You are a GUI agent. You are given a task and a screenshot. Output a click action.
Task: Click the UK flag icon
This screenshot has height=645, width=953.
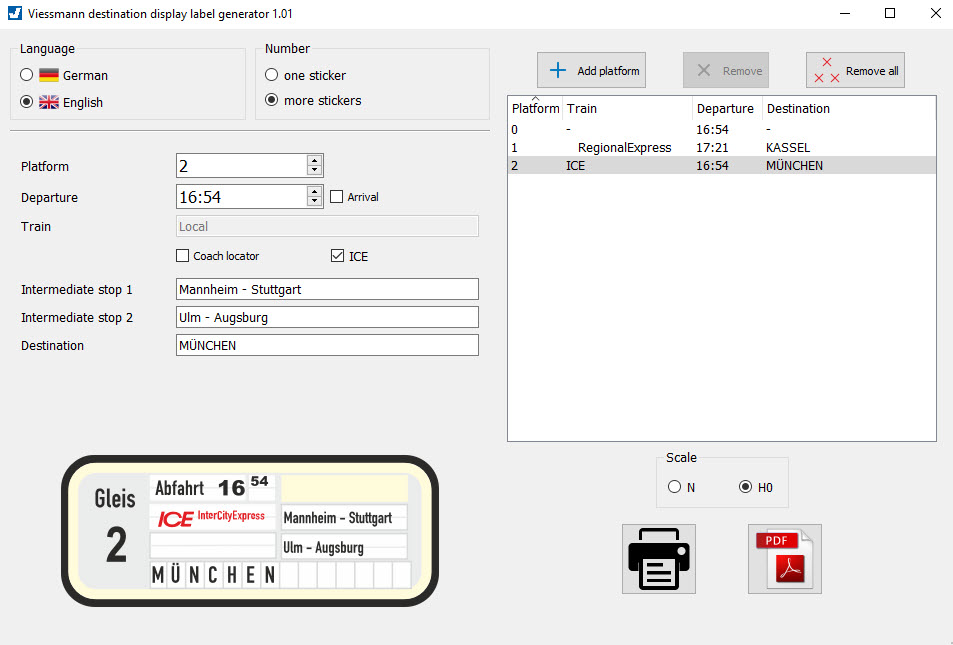click(49, 102)
